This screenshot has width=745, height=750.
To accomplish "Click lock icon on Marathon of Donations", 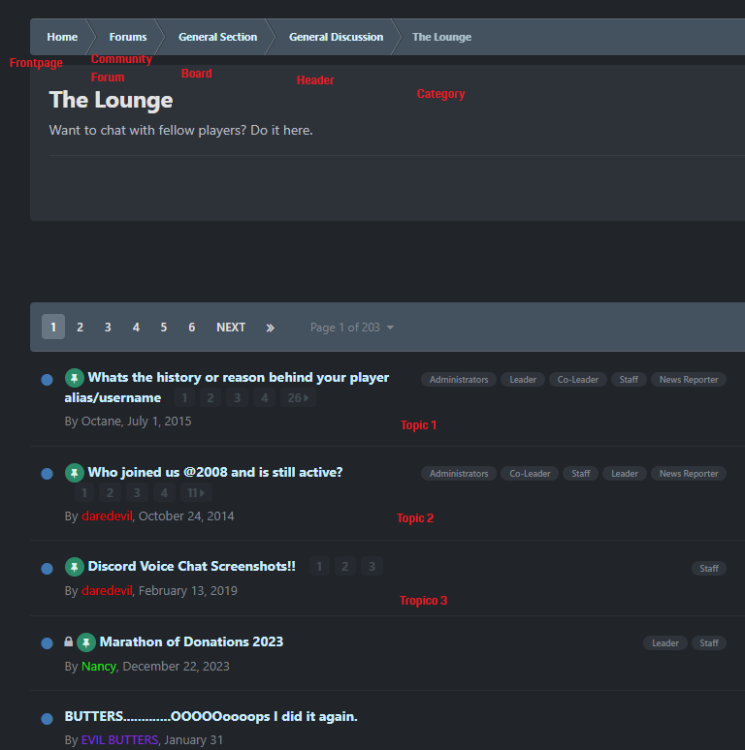I will (68, 641).
